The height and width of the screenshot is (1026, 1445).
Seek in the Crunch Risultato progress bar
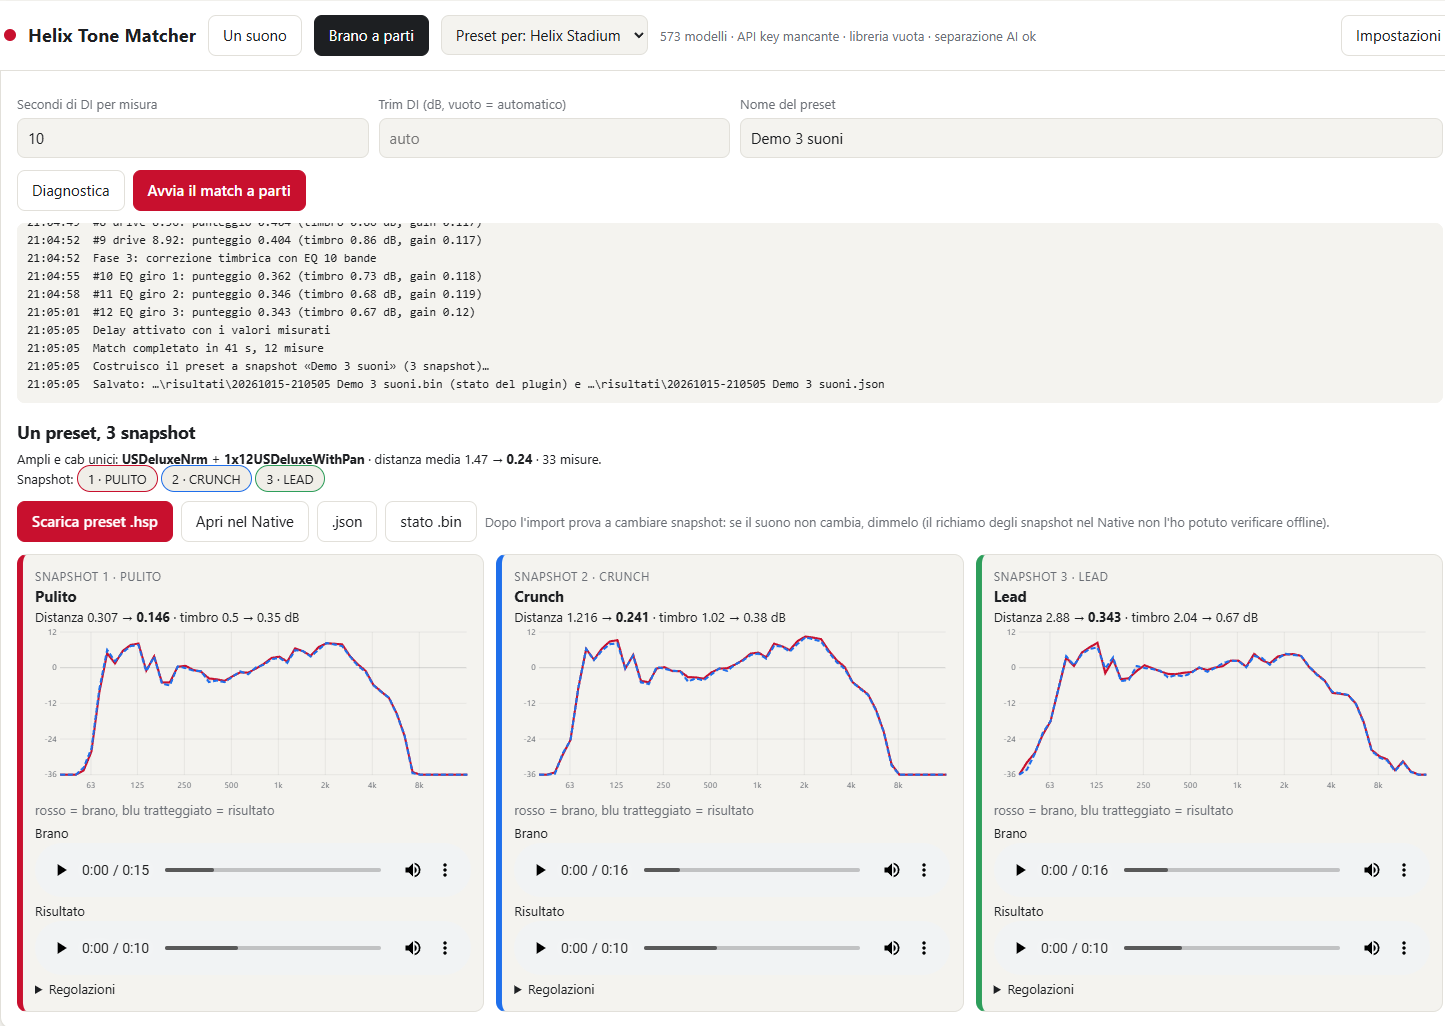pyautogui.click(x=752, y=948)
